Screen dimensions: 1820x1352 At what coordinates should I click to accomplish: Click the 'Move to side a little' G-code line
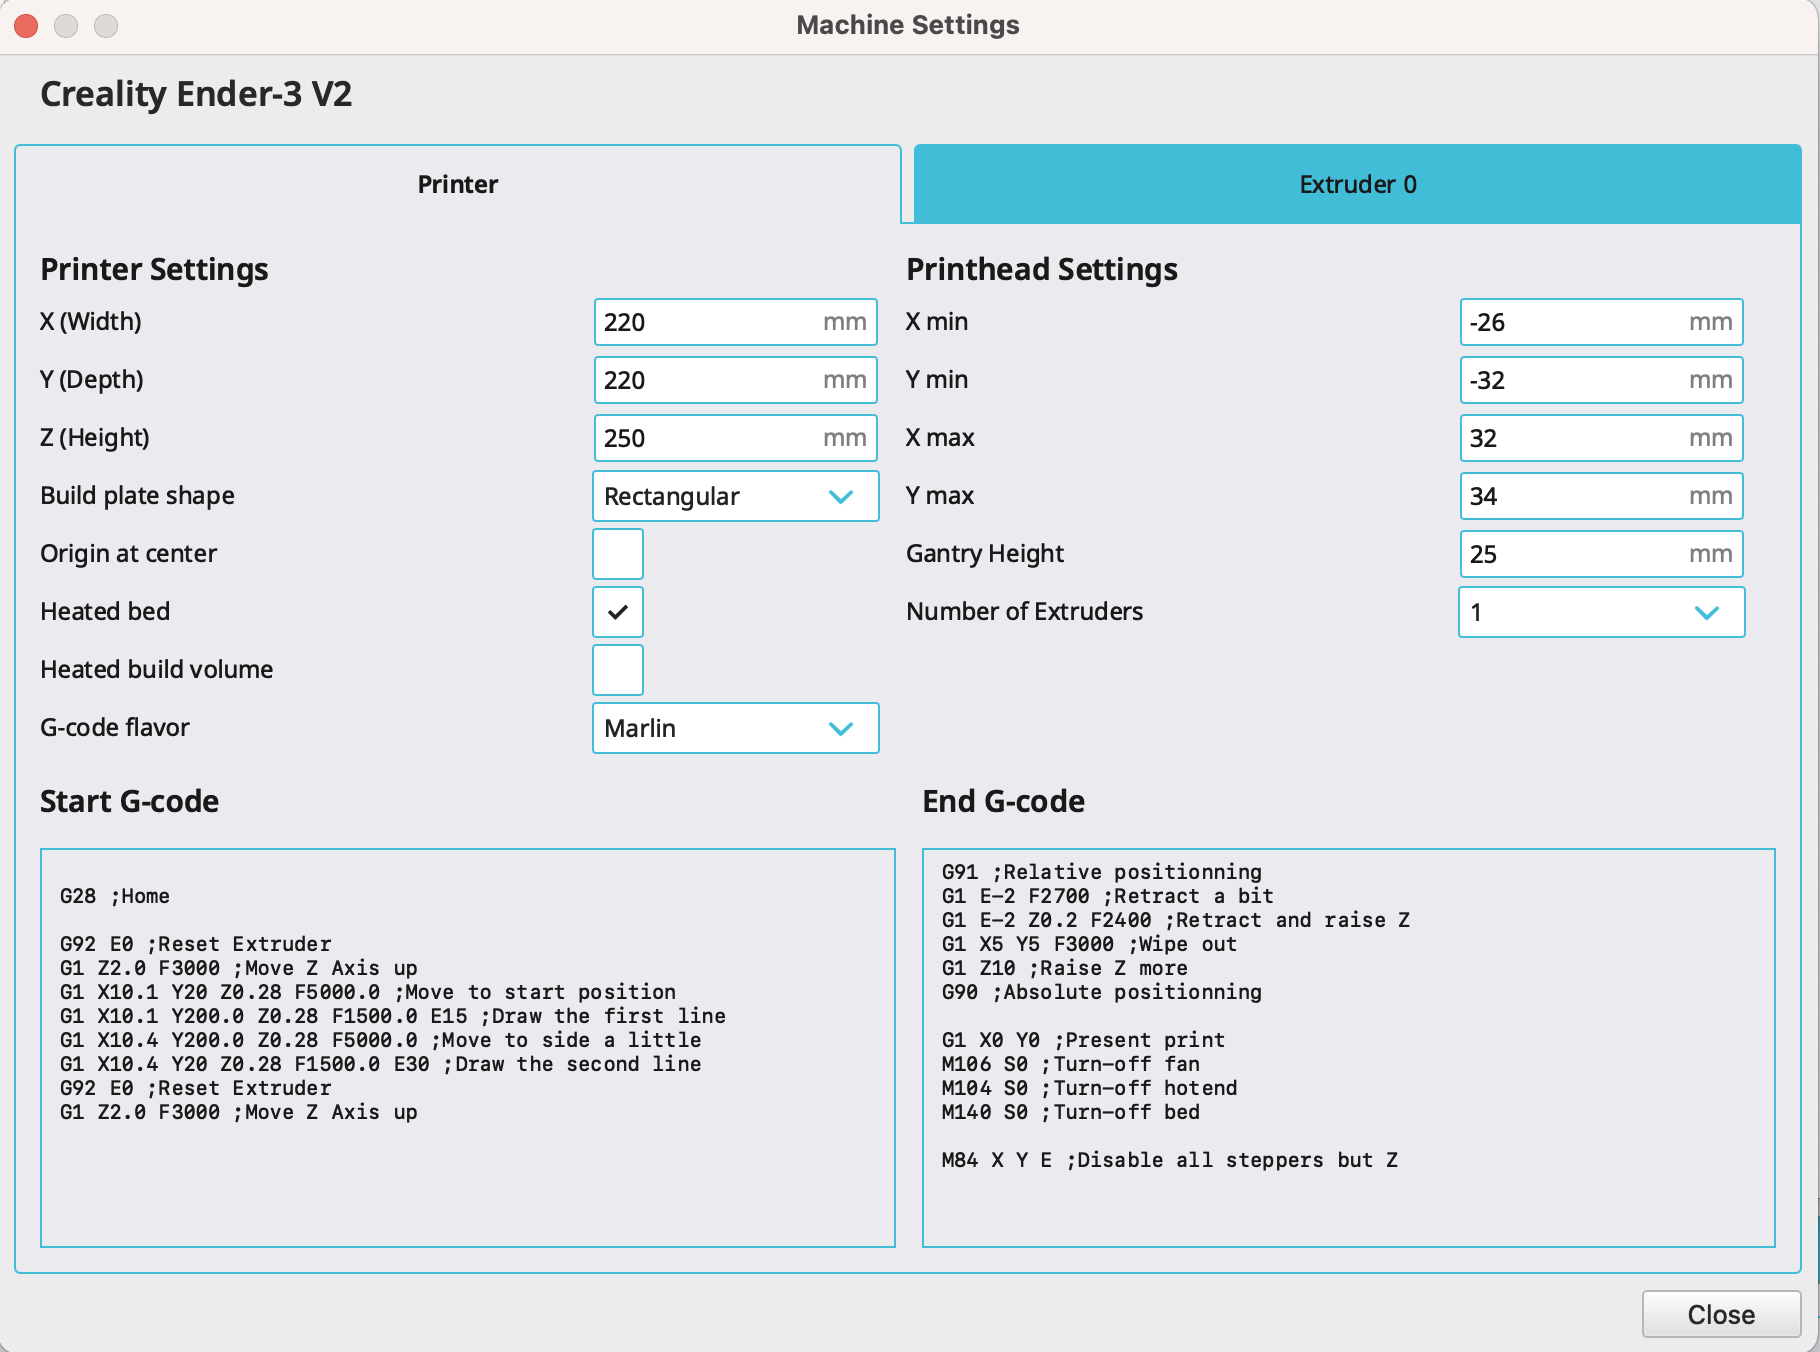tap(380, 1040)
